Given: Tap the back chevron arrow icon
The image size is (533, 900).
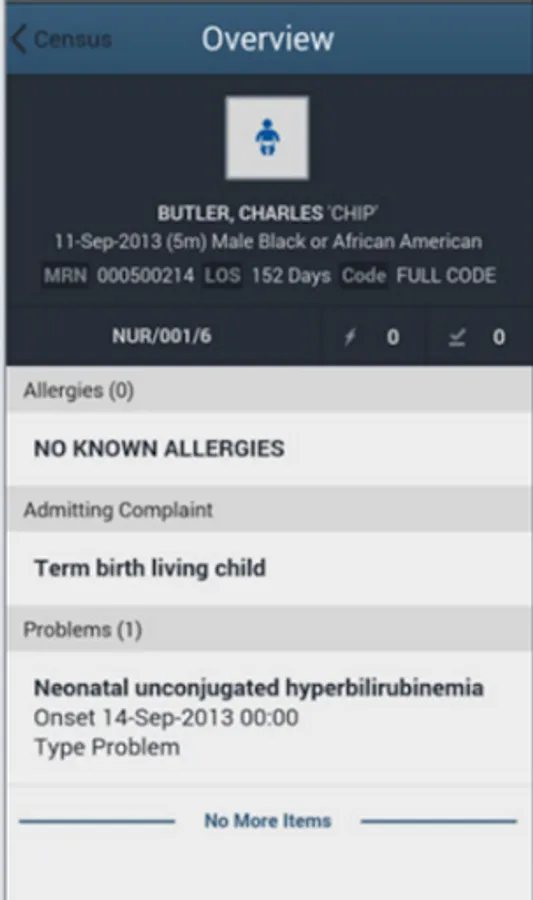Looking at the screenshot, I should pyautogui.click(x=19, y=39).
